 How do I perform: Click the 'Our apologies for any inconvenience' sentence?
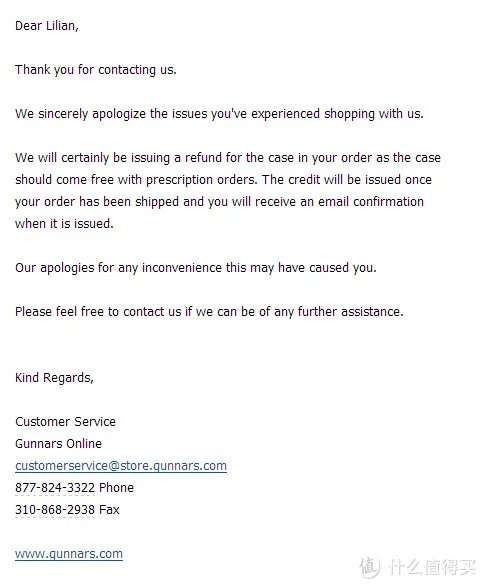click(196, 267)
